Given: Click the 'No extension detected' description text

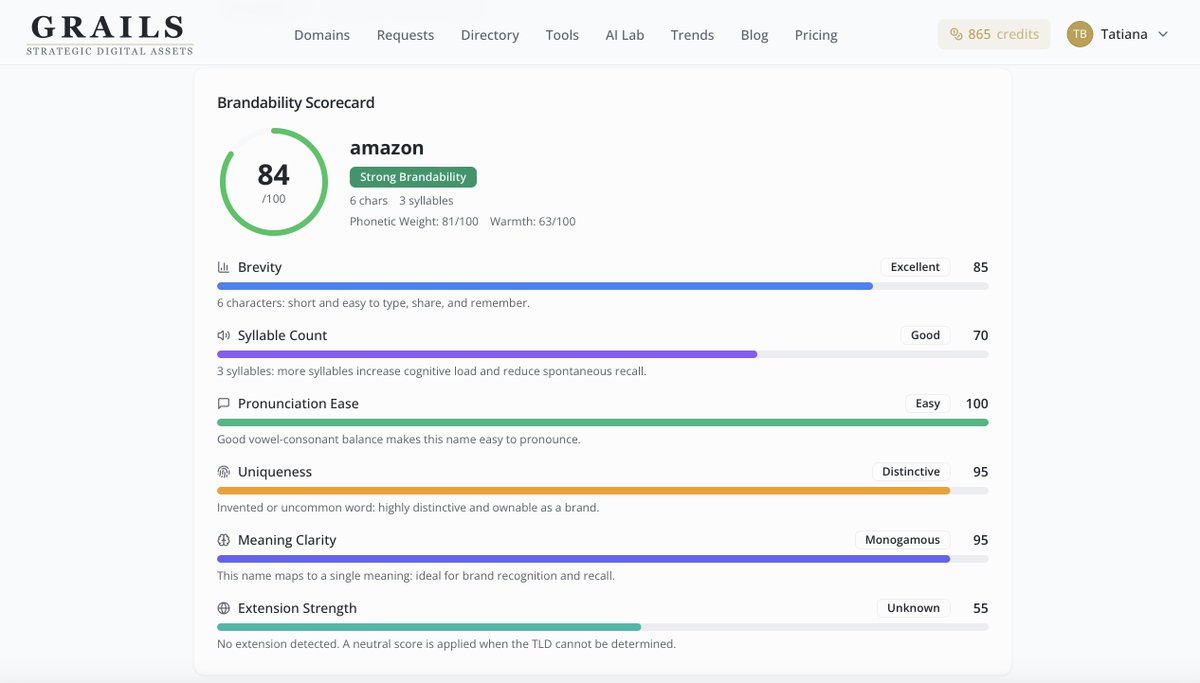Looking at the screenshot, I should [x=446, y=644].
